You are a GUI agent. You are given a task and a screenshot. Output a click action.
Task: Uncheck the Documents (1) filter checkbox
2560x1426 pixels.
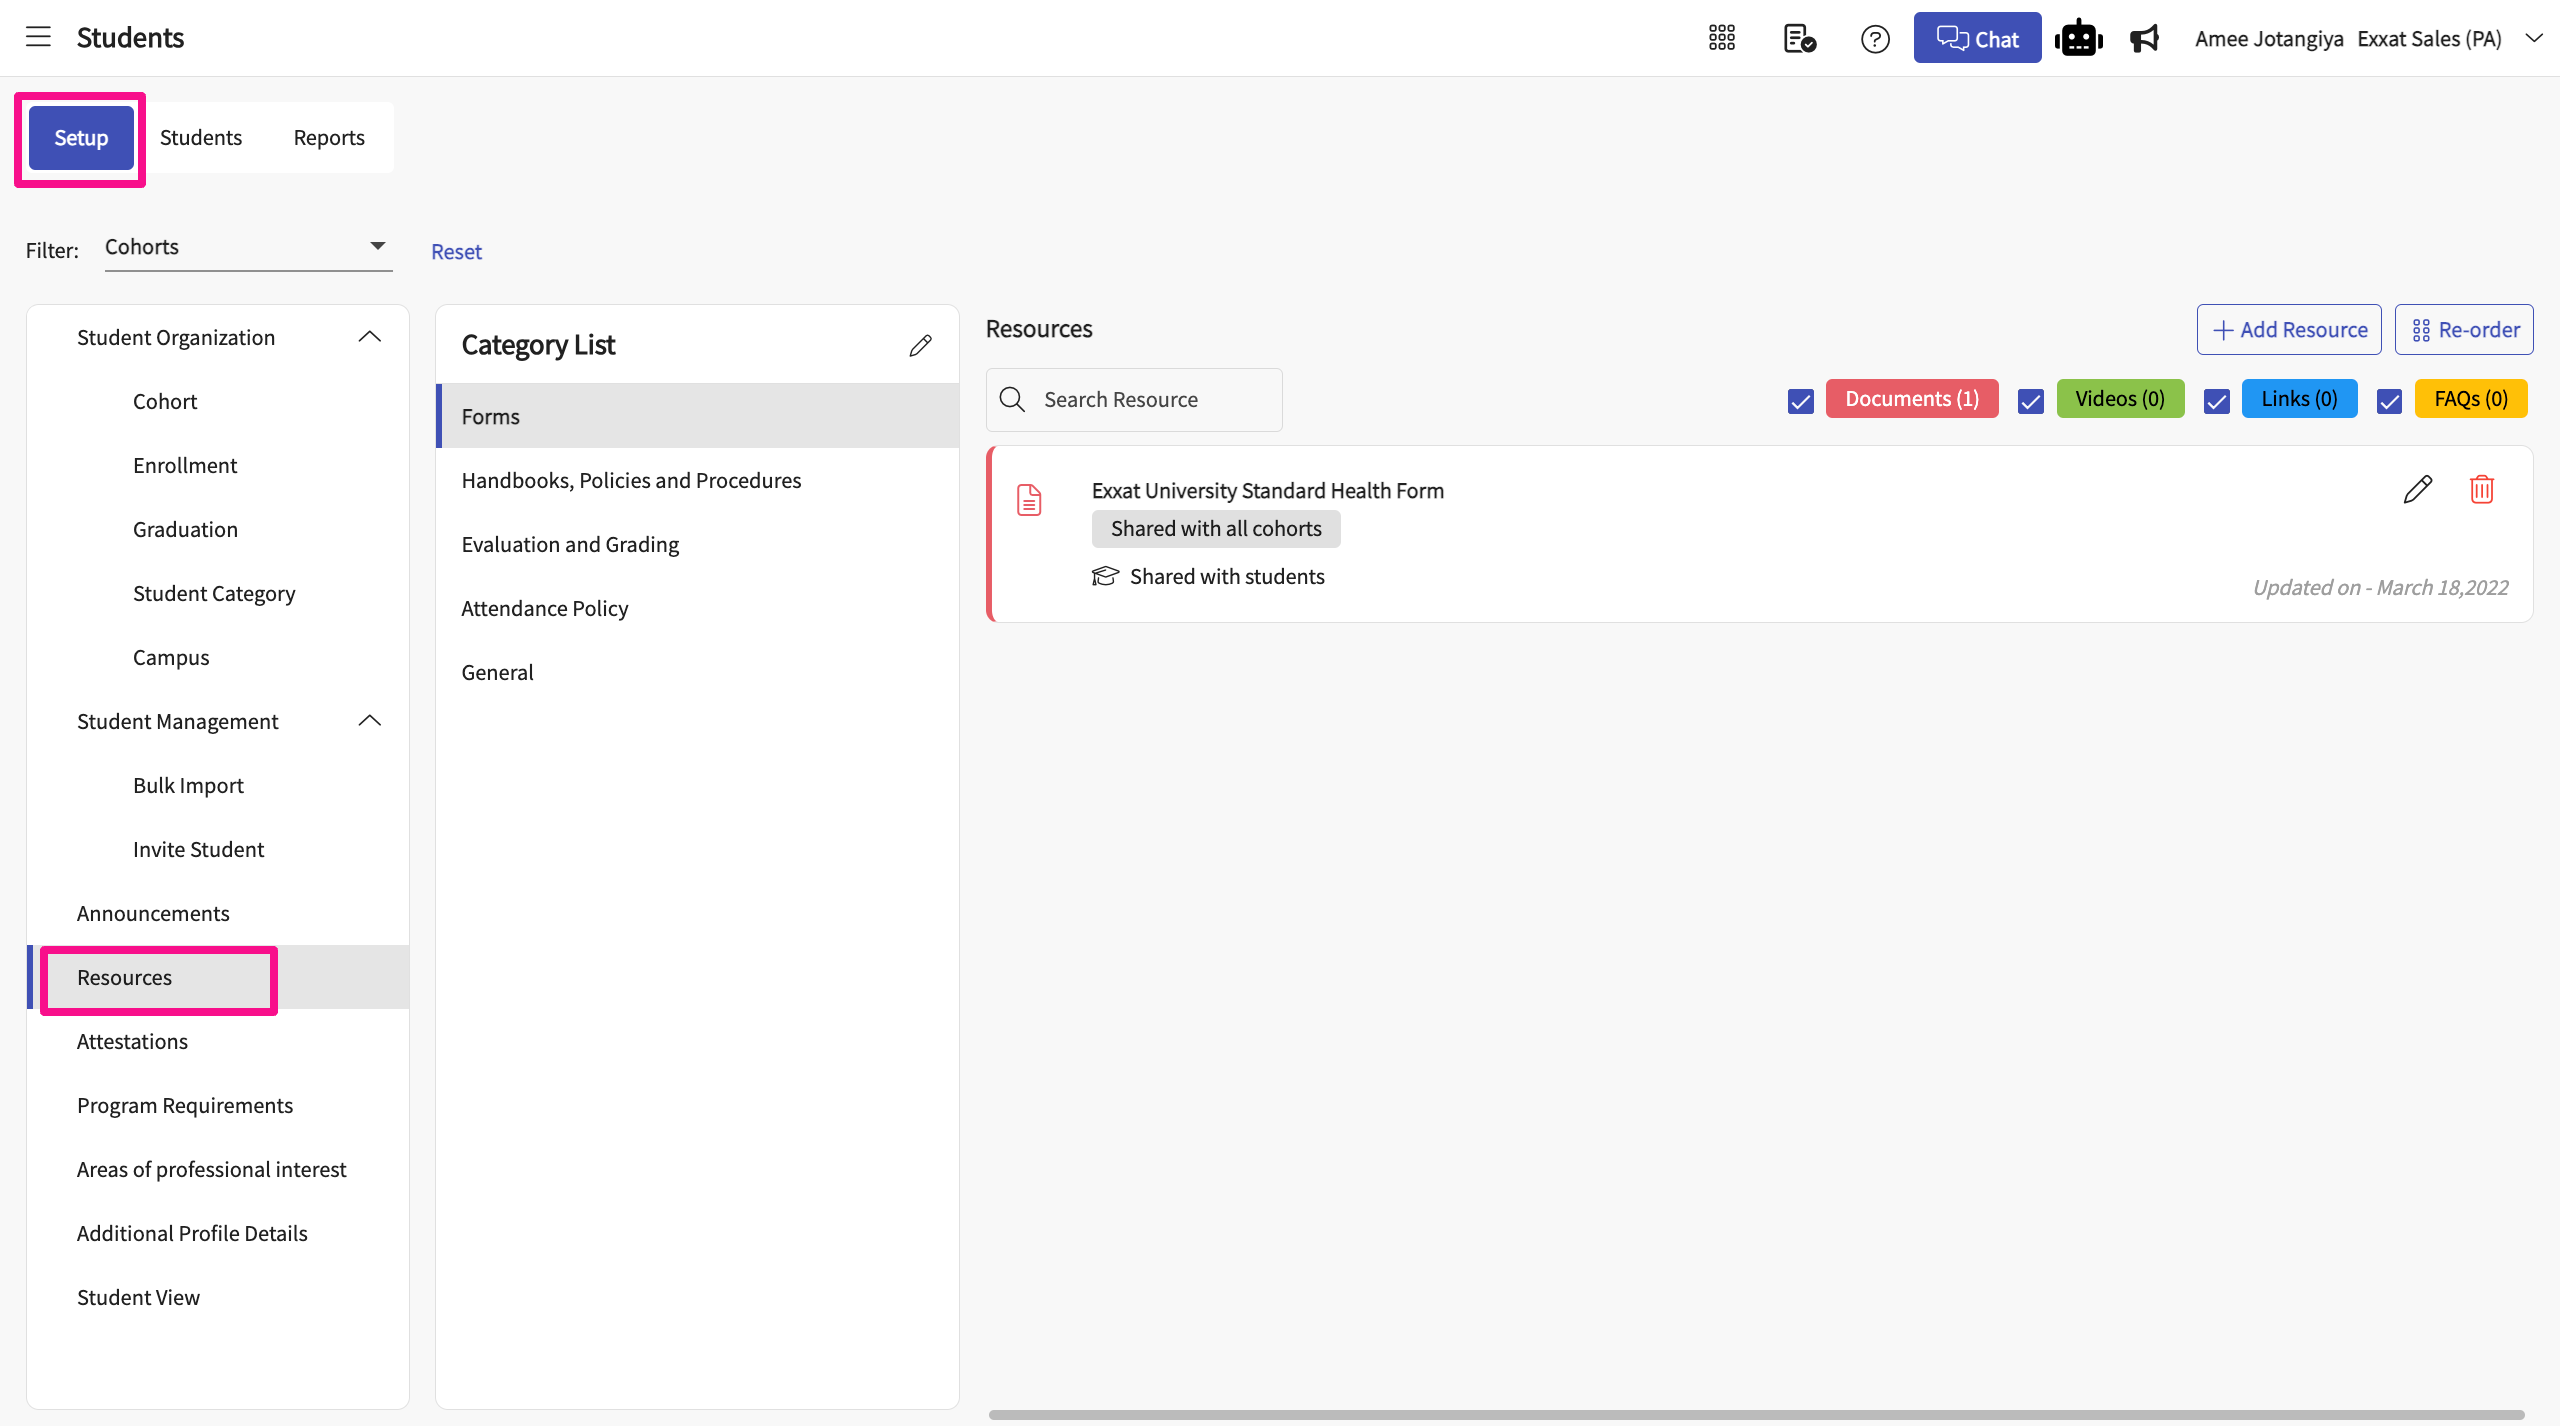(1800, 400)
